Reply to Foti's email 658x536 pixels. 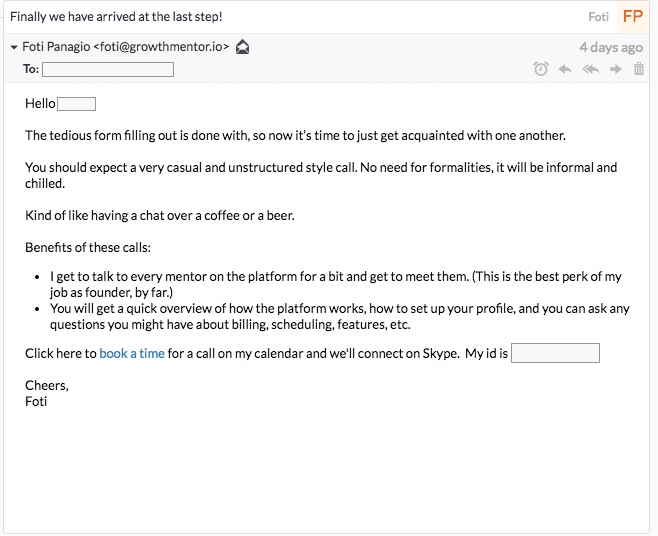point(565,69)
